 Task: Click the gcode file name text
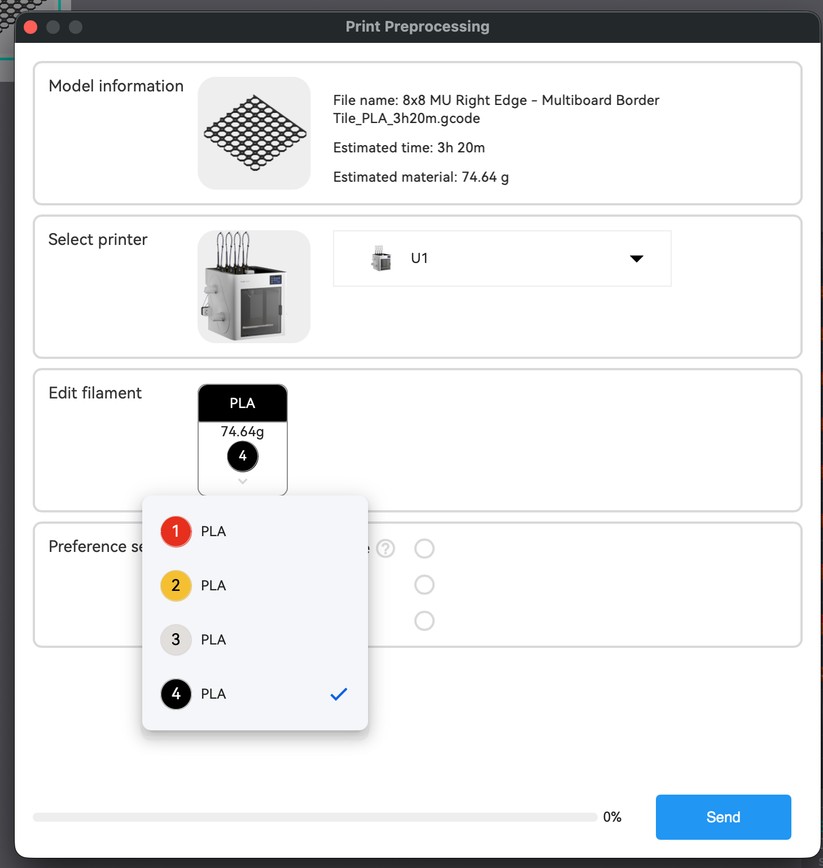pos(496,109)
